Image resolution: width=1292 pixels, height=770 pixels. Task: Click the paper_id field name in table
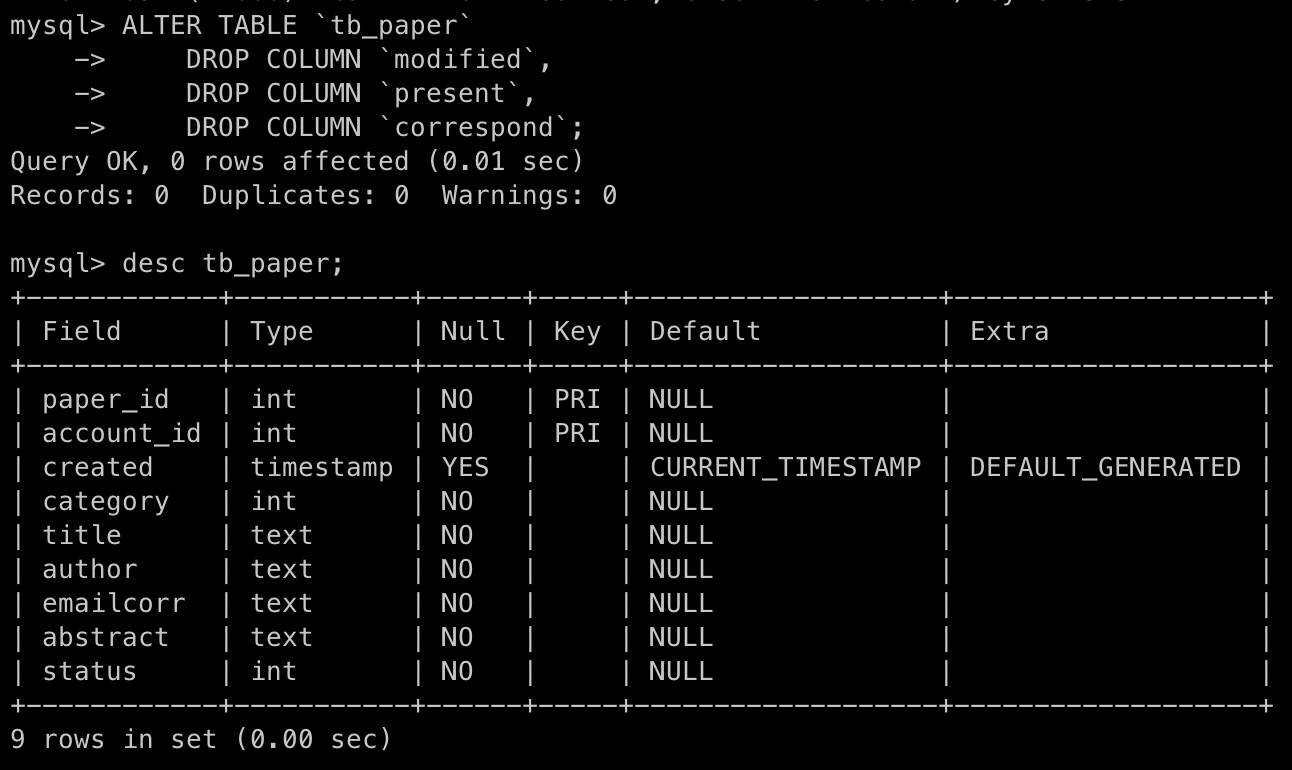pyautogui.click(x=105, y=400)
